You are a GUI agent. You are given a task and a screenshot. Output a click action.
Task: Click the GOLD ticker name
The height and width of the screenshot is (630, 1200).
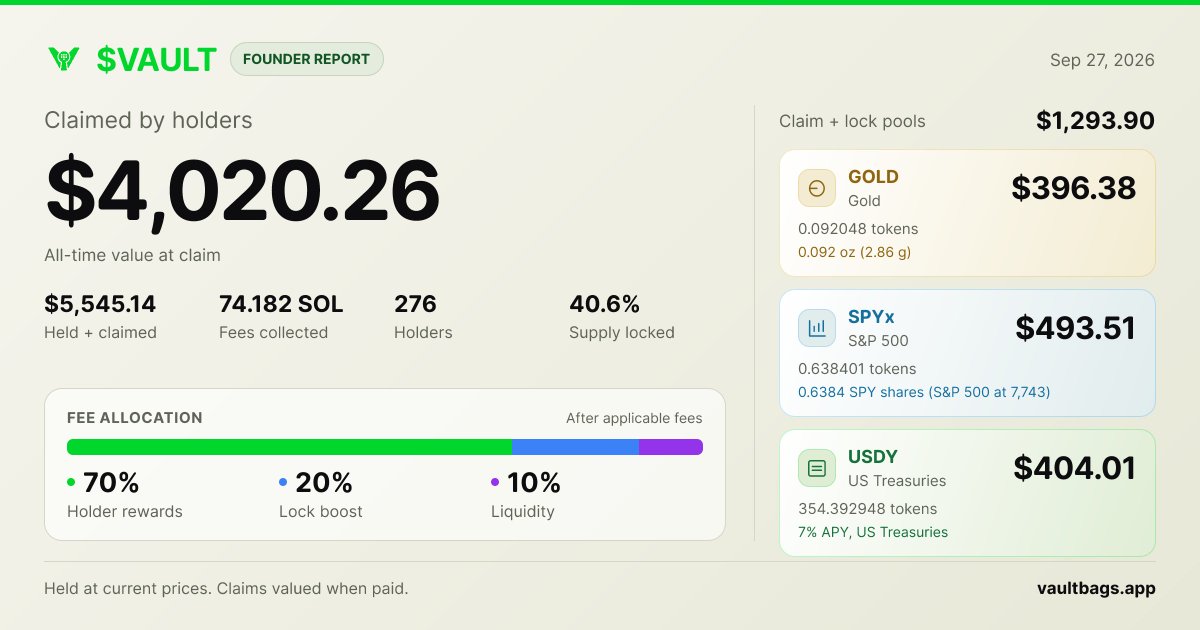coord(873,177)
